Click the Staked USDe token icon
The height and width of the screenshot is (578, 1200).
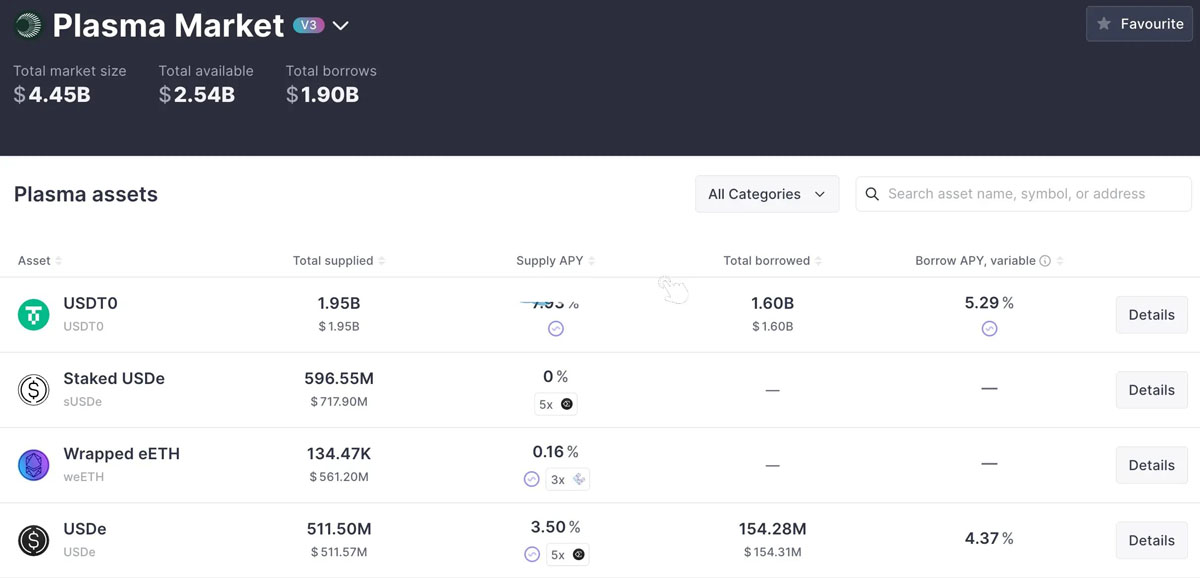pyautogui.click(x=33, y=389)
